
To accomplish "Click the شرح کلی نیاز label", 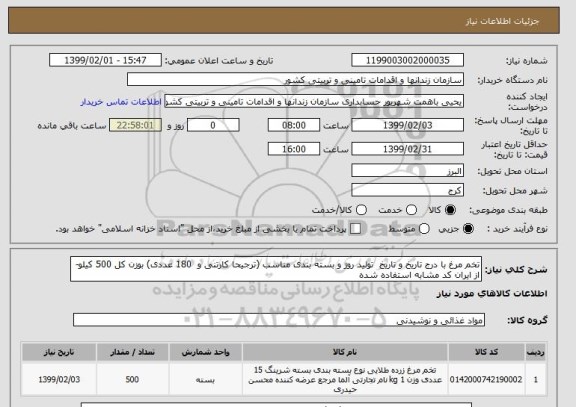I will point(516,270).
